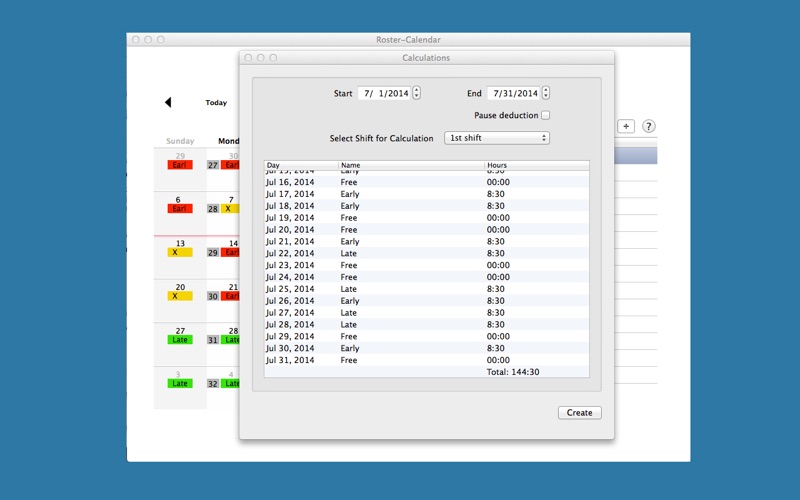This screenshot has width=800, height=500.
Task: Click the week 29 number badge
Action: (x=213, y=253)
